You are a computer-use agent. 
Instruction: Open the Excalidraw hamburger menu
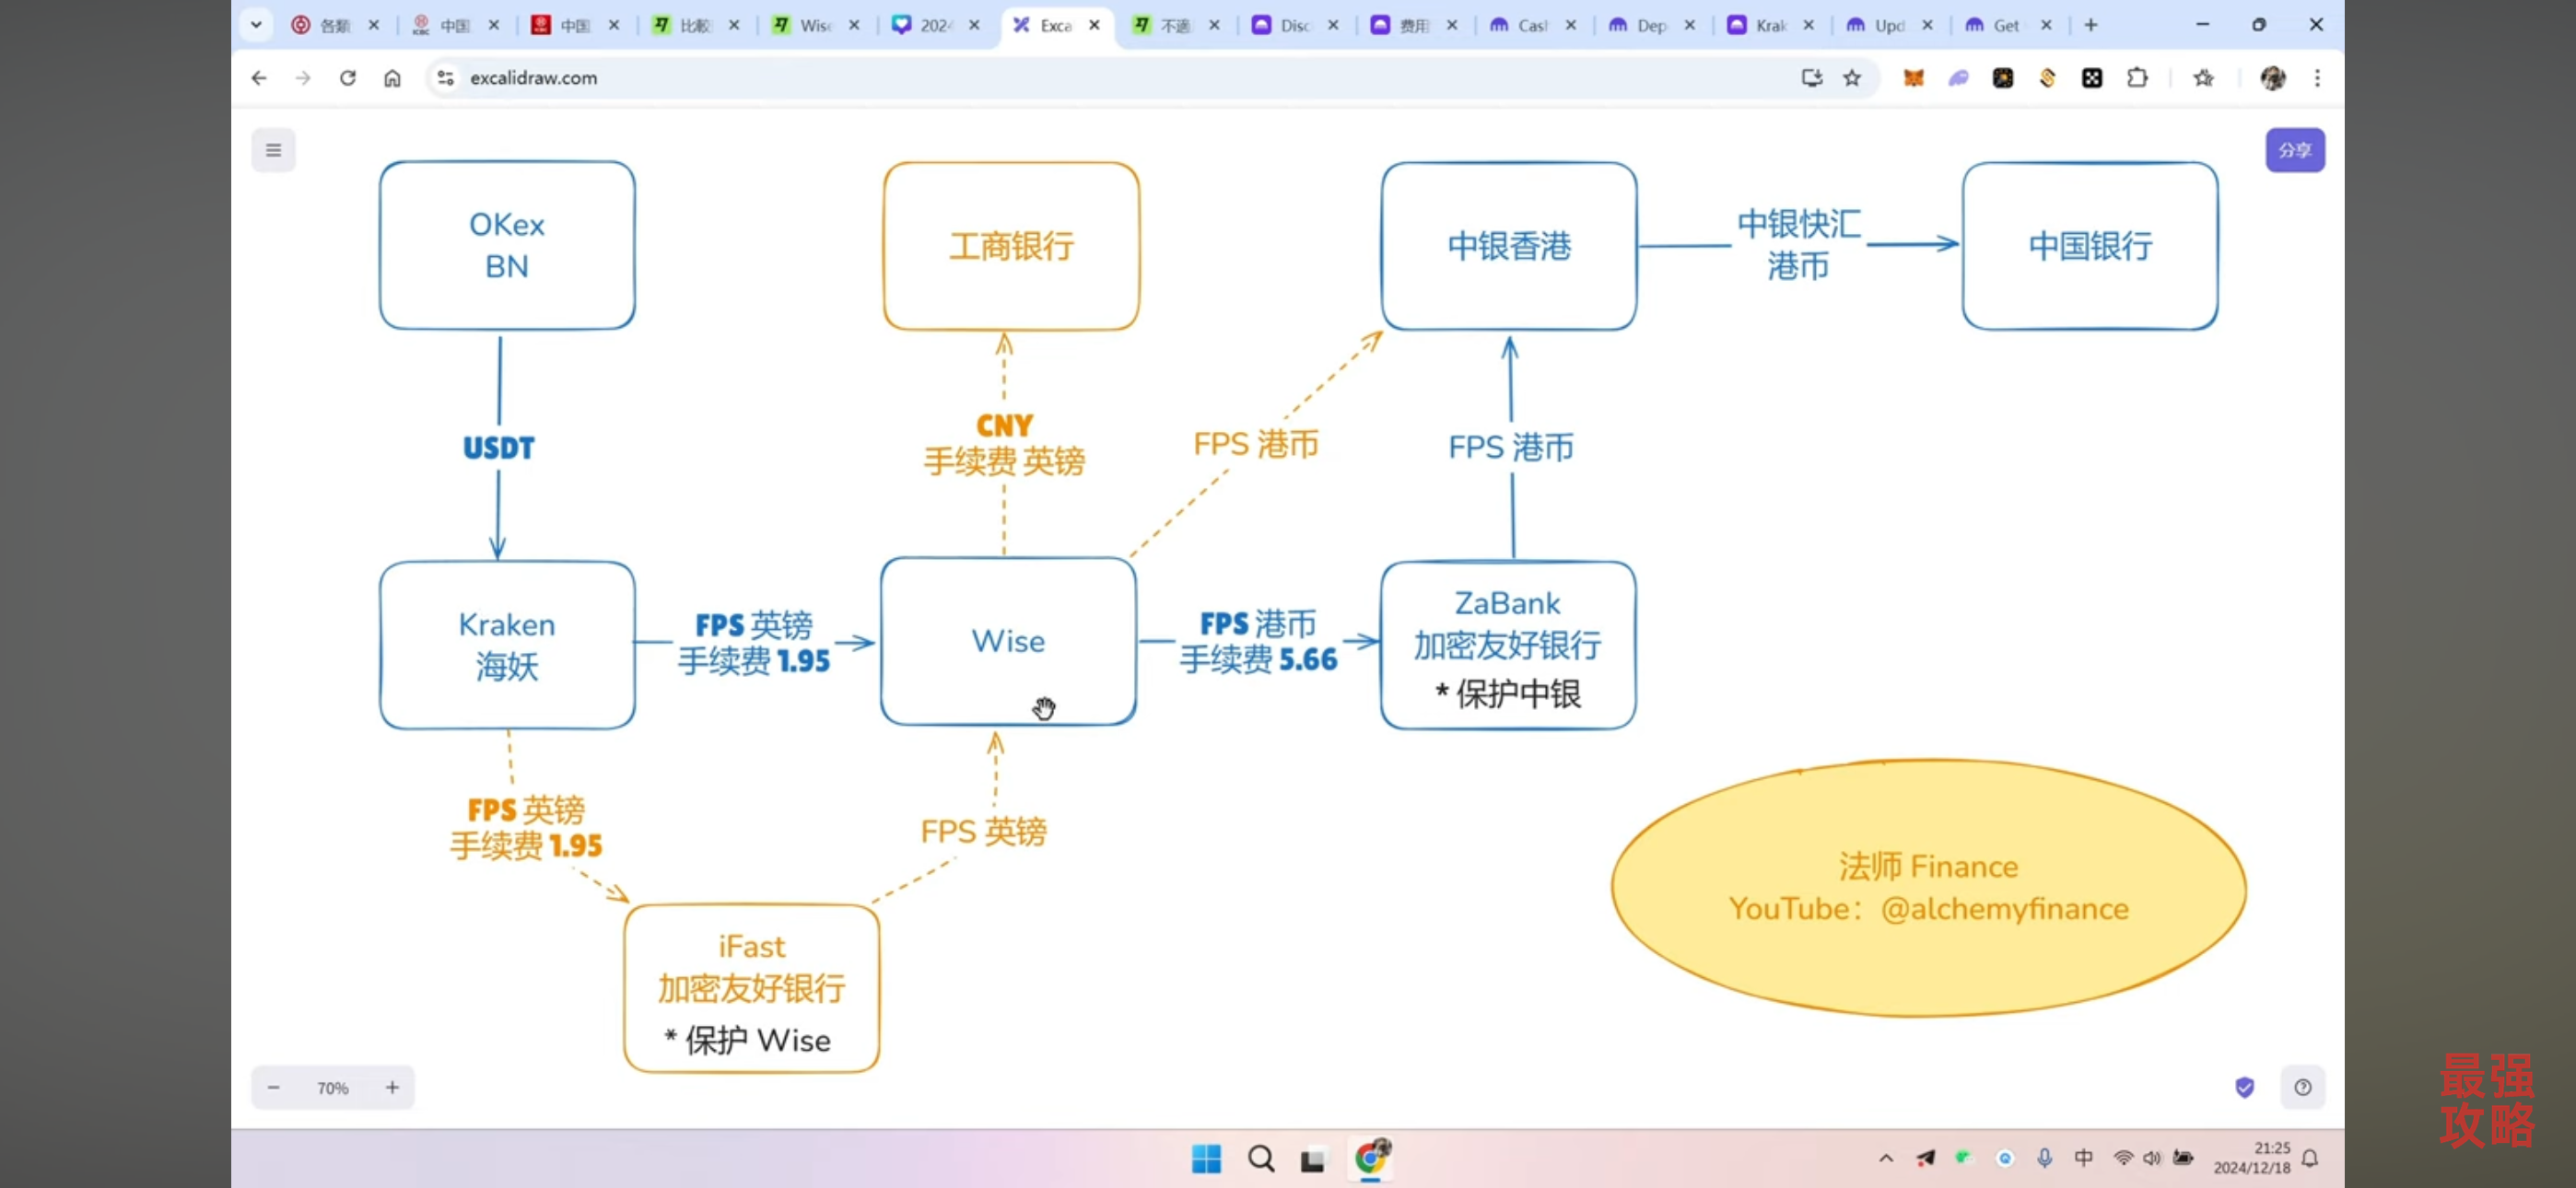(273, 150)
